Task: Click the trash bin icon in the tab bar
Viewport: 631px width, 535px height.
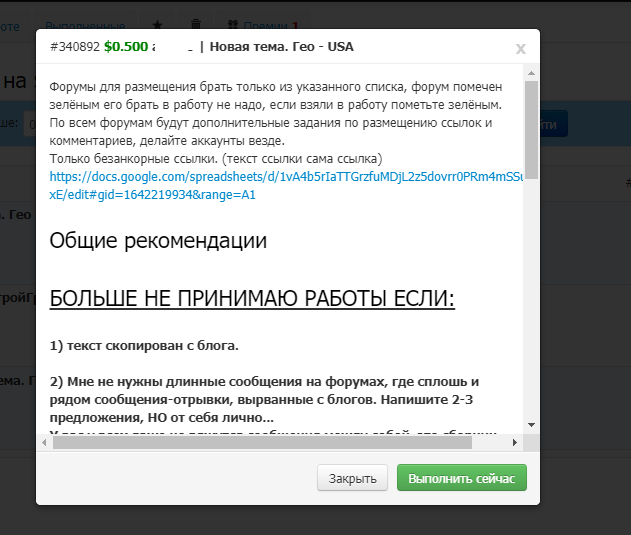Action: [196, 24]
